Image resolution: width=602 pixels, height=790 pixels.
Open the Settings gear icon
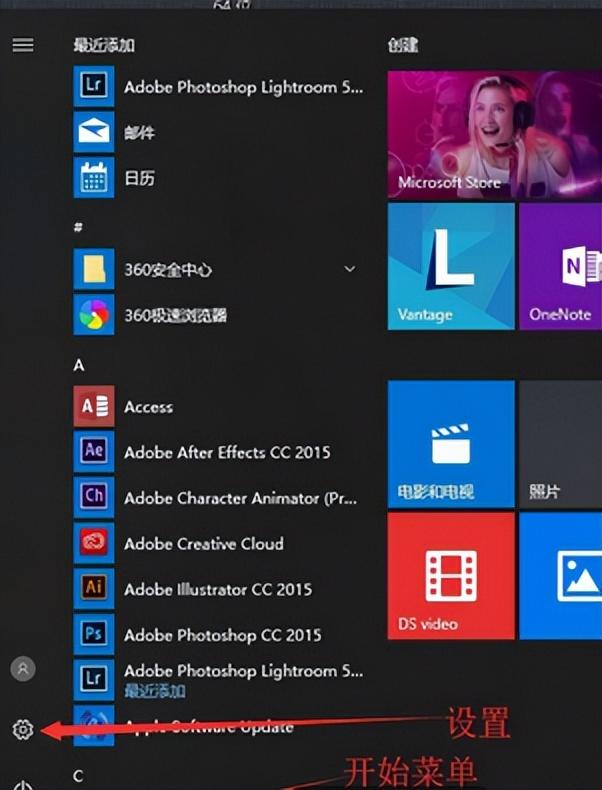23,730
